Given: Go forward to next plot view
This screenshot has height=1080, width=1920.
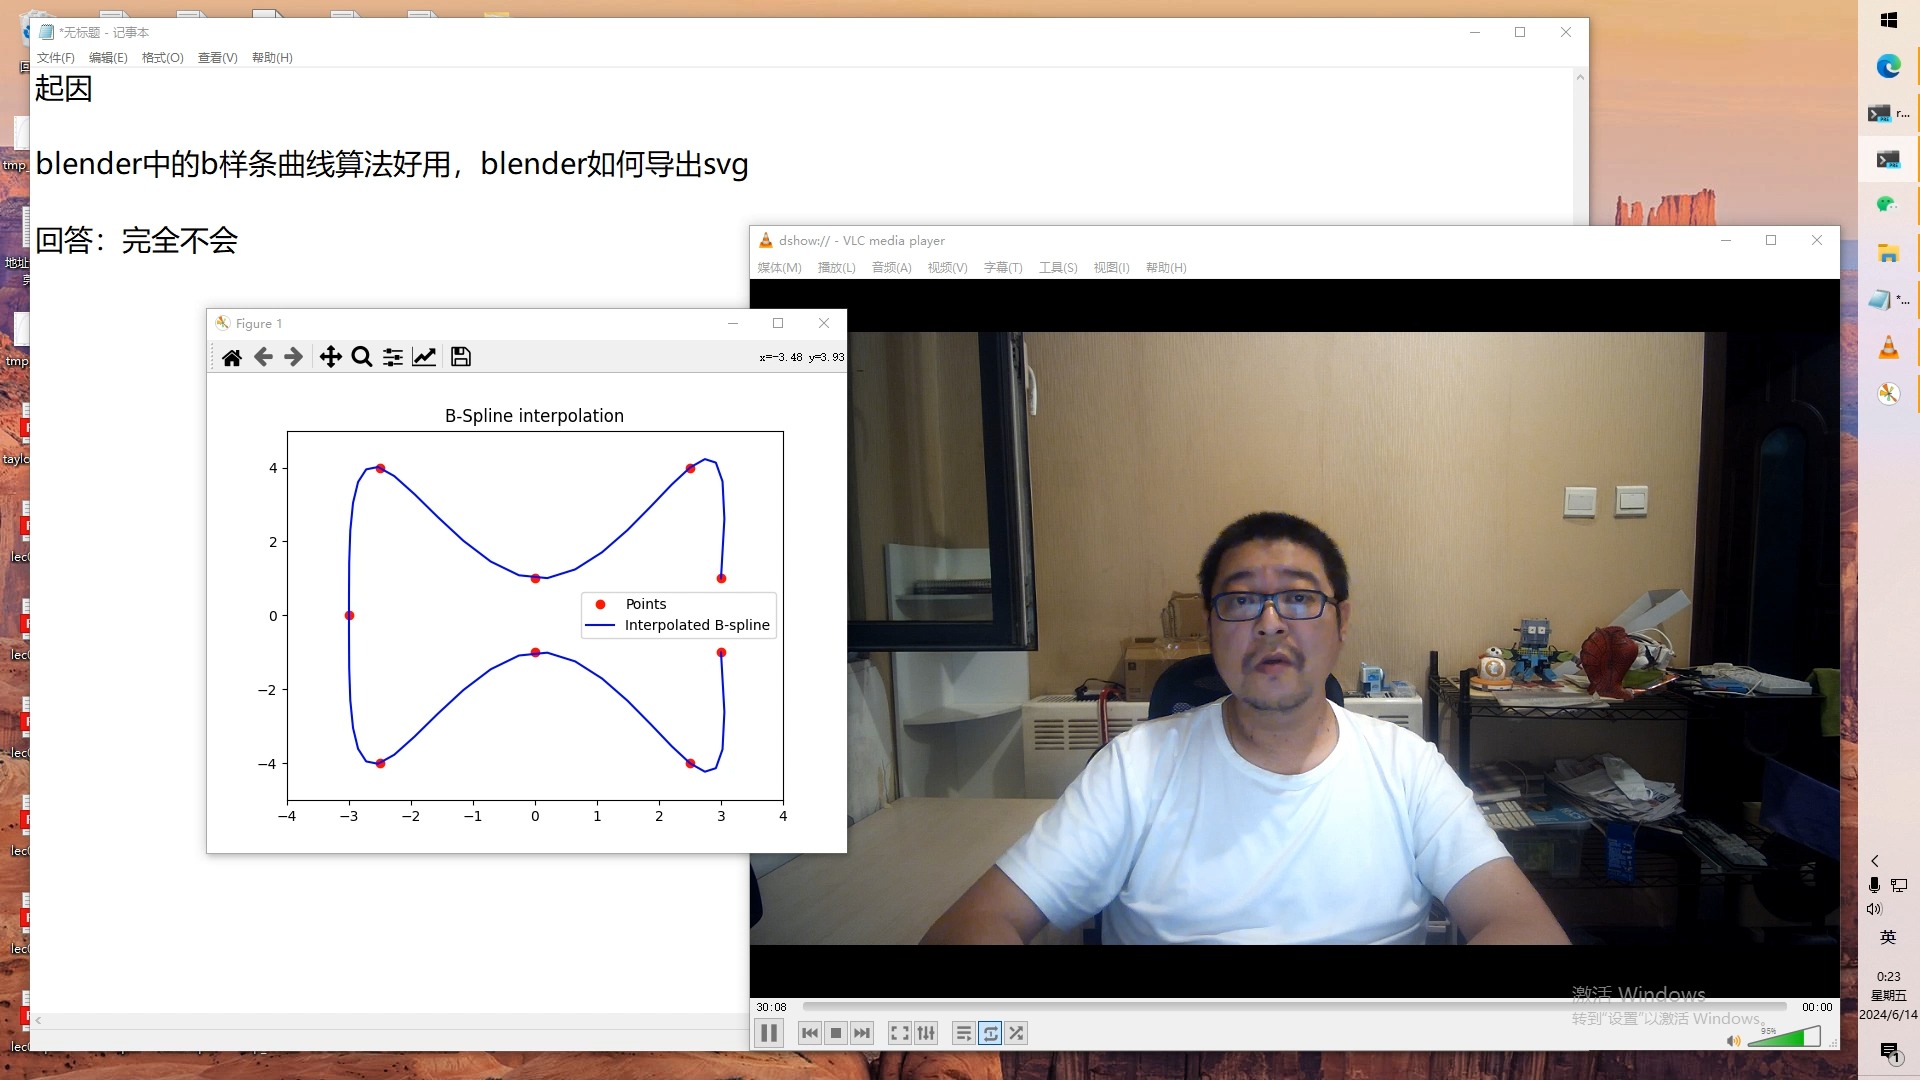Looking at the screenshot, I should coord(293,357).
